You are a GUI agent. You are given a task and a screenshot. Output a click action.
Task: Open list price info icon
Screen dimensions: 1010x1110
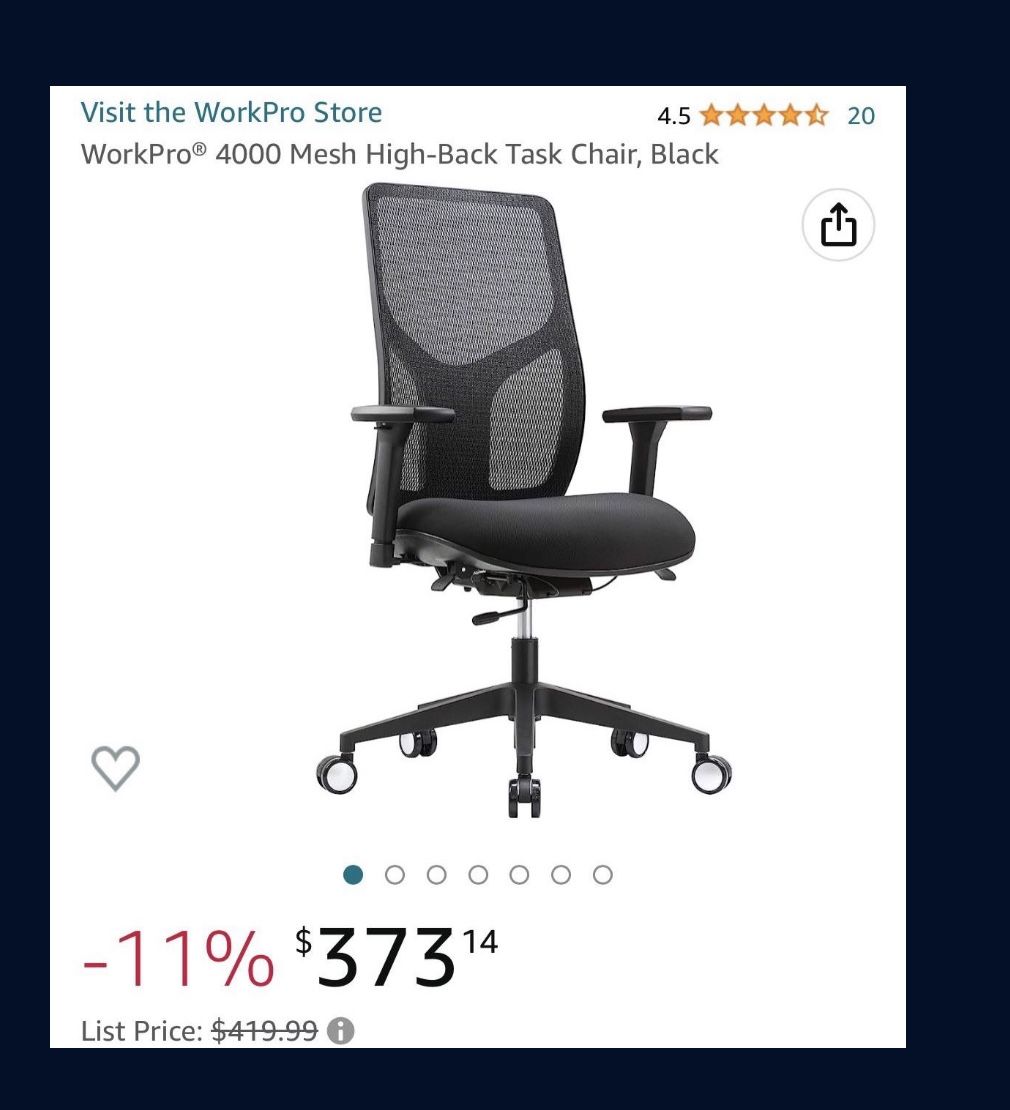(x=340, y=1031)
